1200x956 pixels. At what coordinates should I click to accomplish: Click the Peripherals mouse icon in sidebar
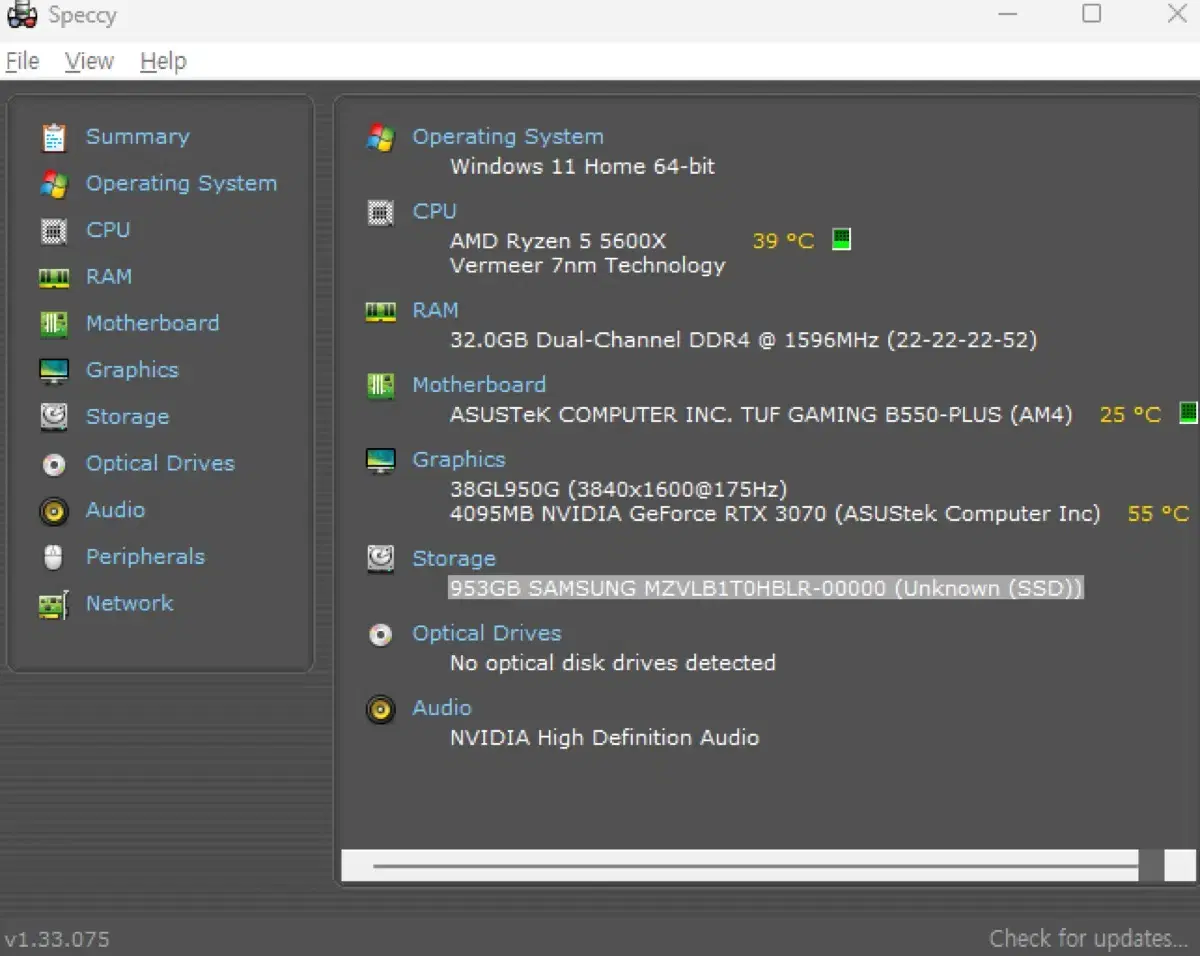[x=54, y=557]
